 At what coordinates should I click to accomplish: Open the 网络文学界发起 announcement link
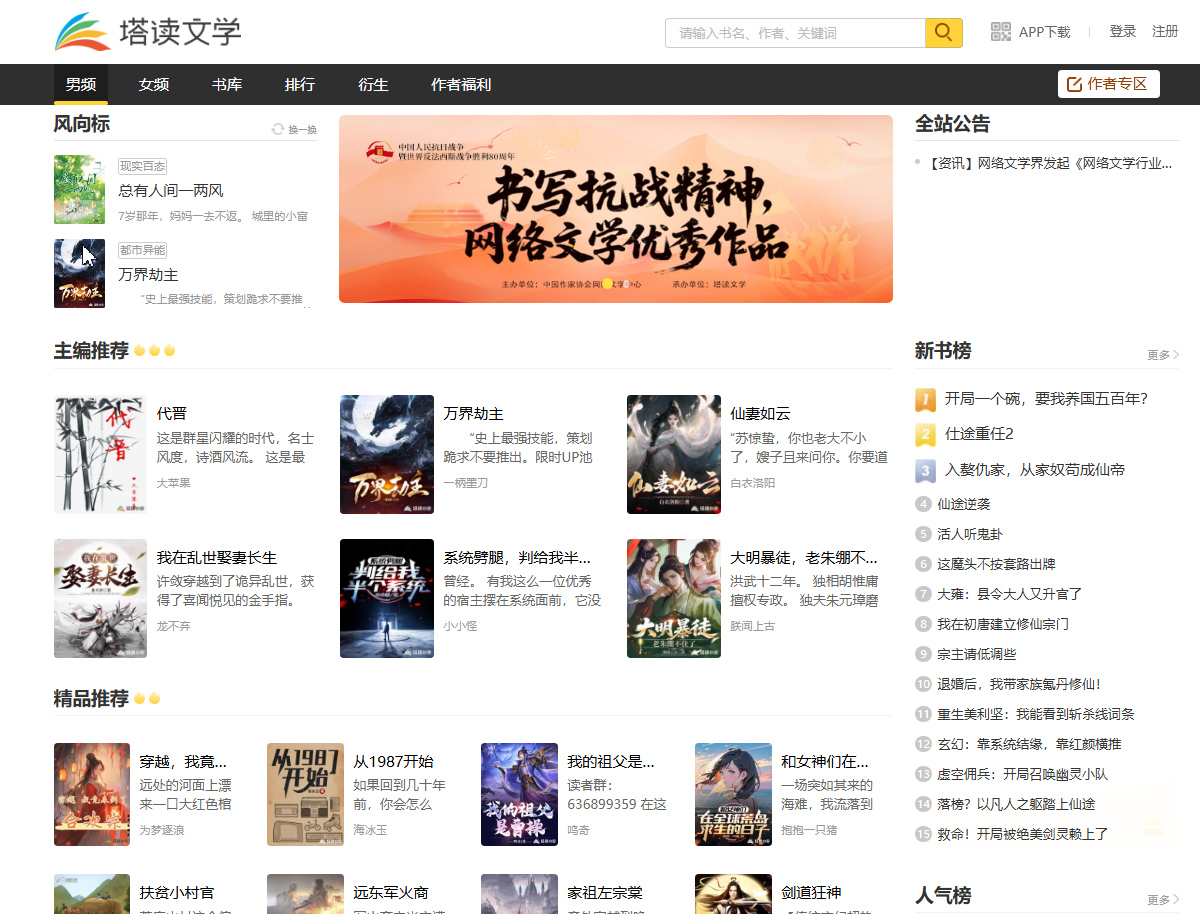coord(1050,163)
